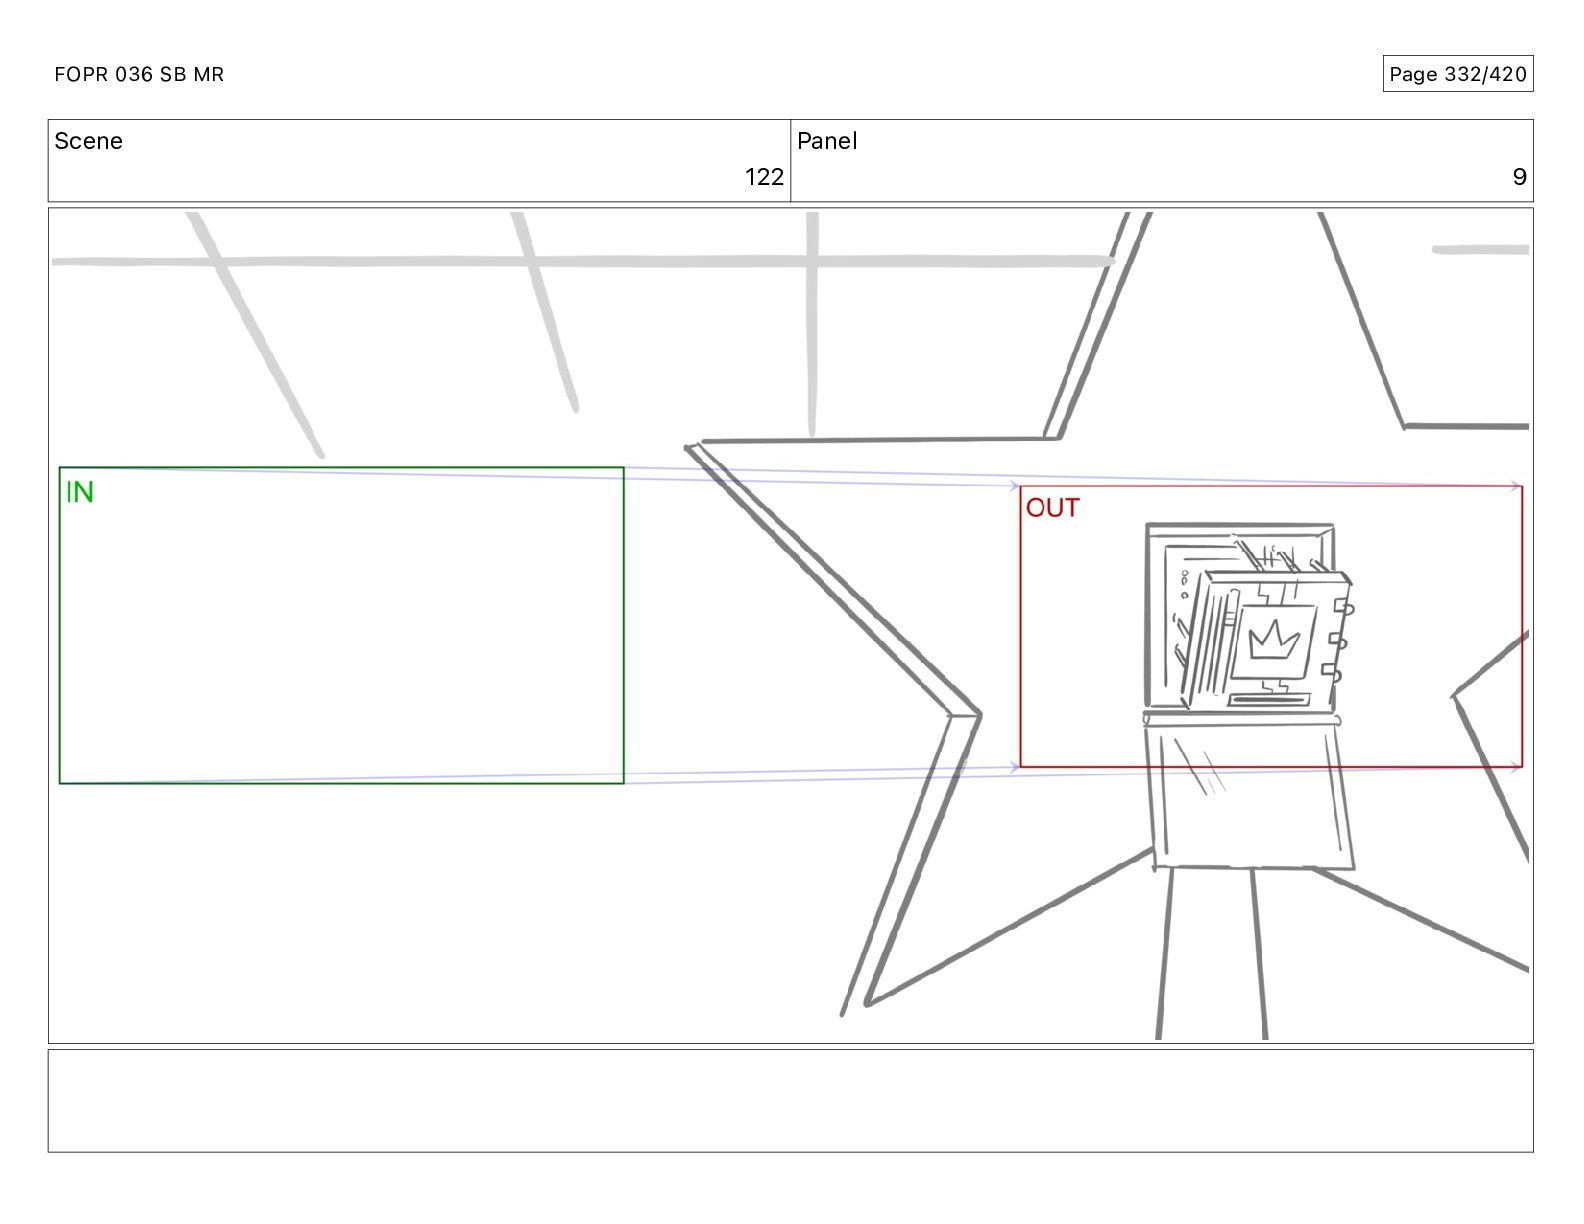
Task: Click the arrowhead at the OUT frame's bottom-right corner
Action: point(1516,768)
